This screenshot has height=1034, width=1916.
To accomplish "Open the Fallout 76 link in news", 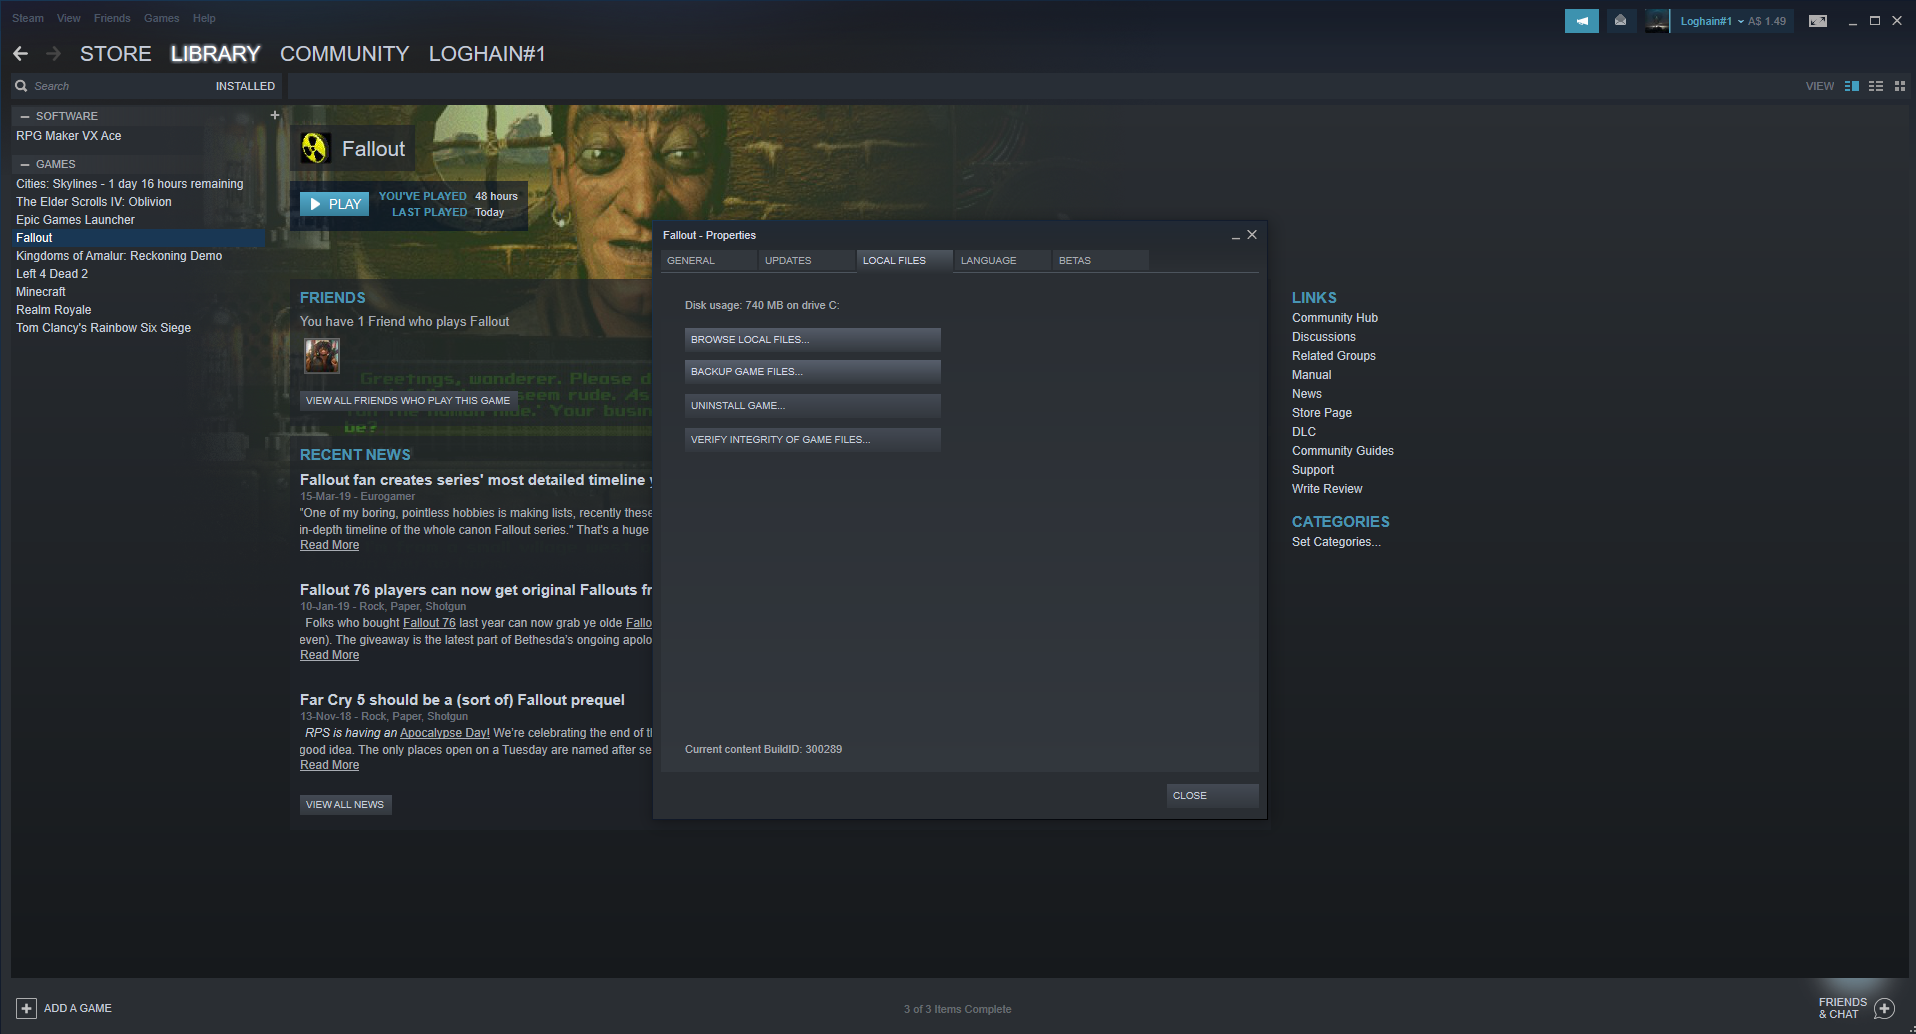I will (429, 623).
